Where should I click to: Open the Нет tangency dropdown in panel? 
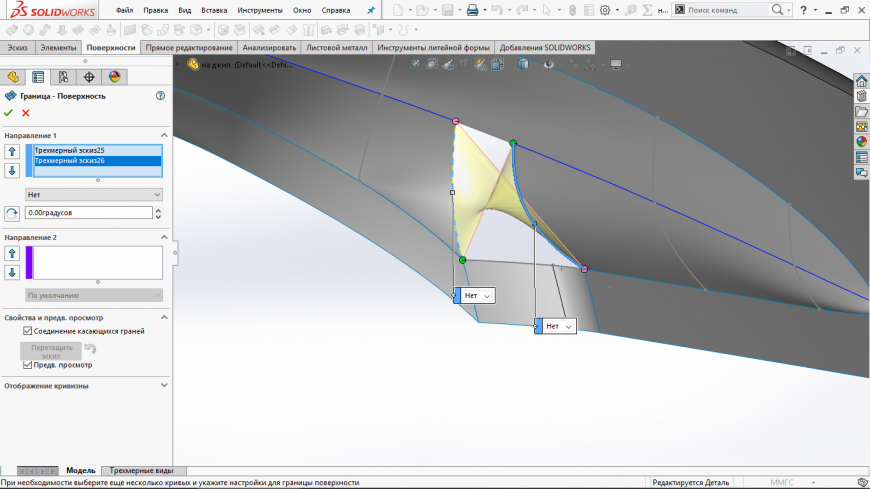94,195
